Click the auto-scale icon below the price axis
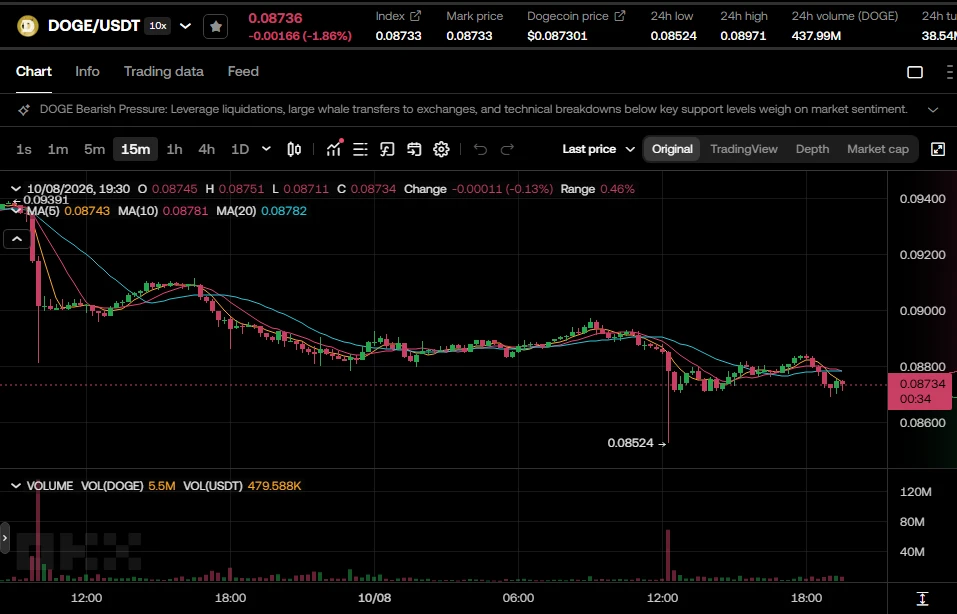 click(922, 598)
